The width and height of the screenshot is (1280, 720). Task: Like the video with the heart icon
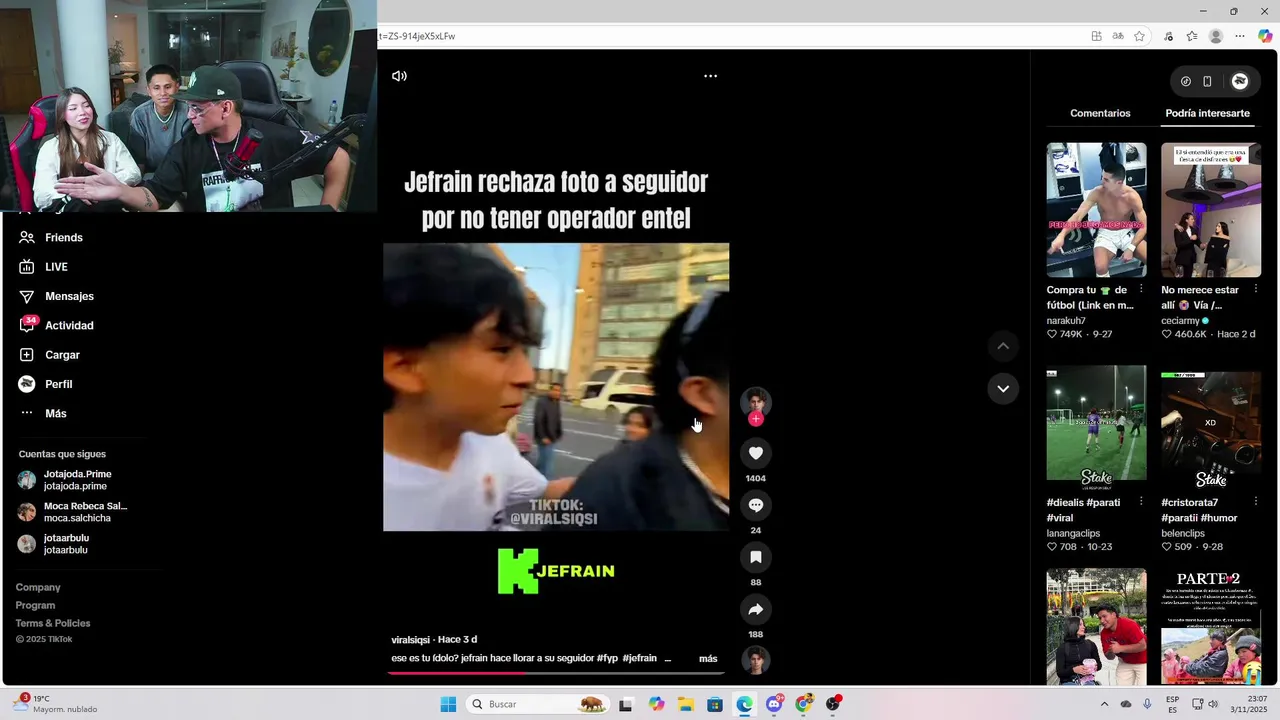(756, 453)
